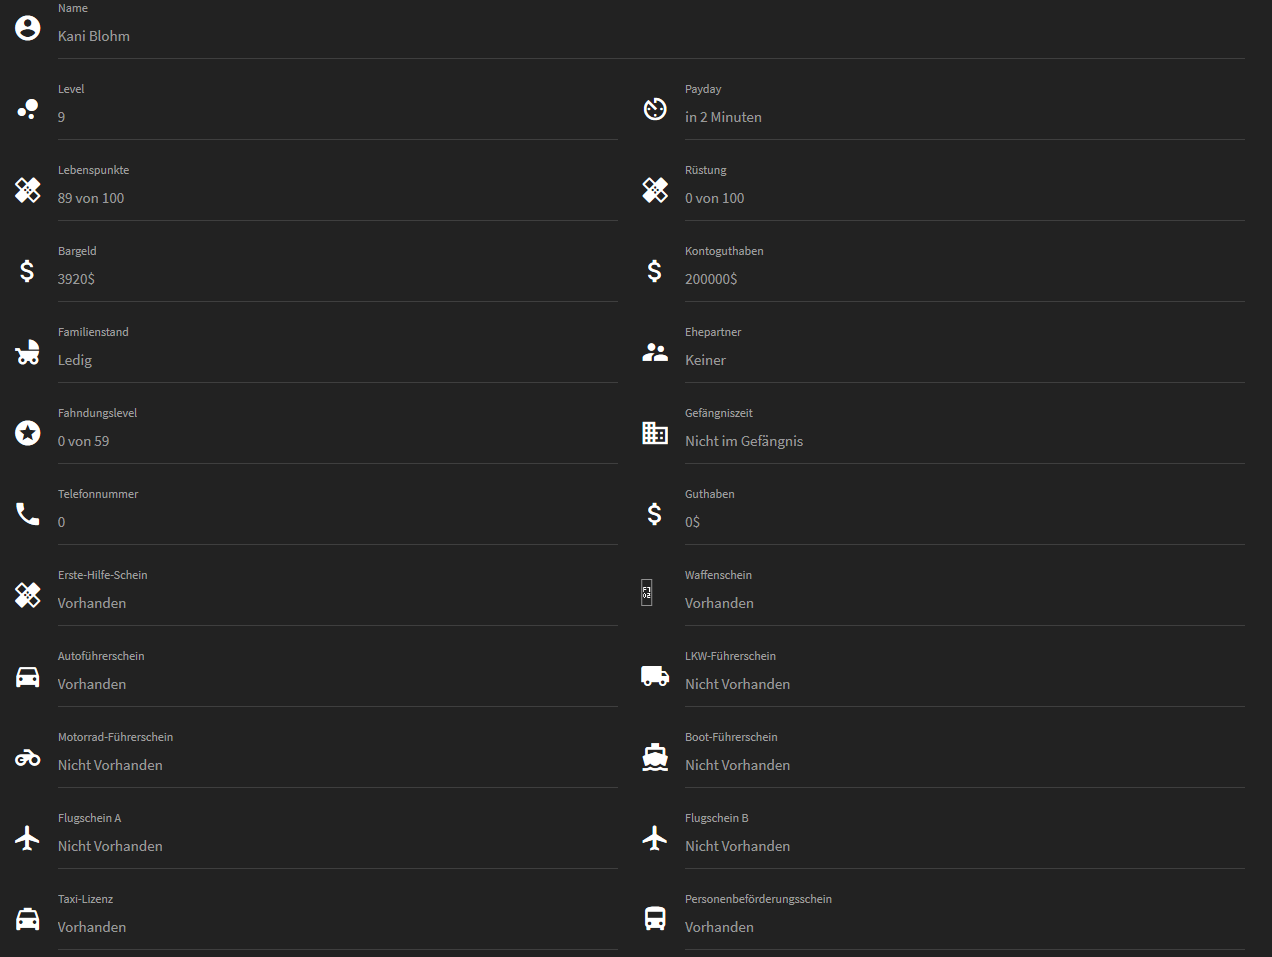This screenshot has height=957, width=1272.
Task: Click the phone icon for Telefonnummer
Action: pos(28,514)
